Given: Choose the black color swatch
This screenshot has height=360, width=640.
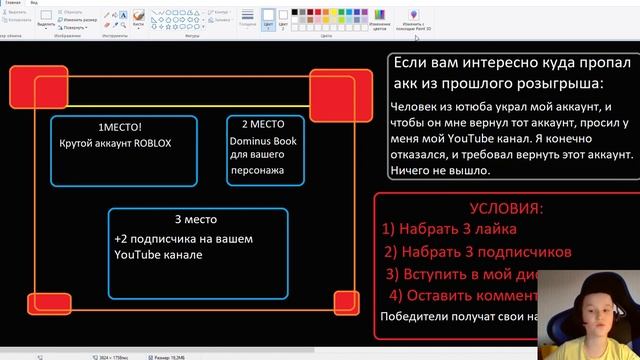Looking at the screenshot, I should 295,12.
